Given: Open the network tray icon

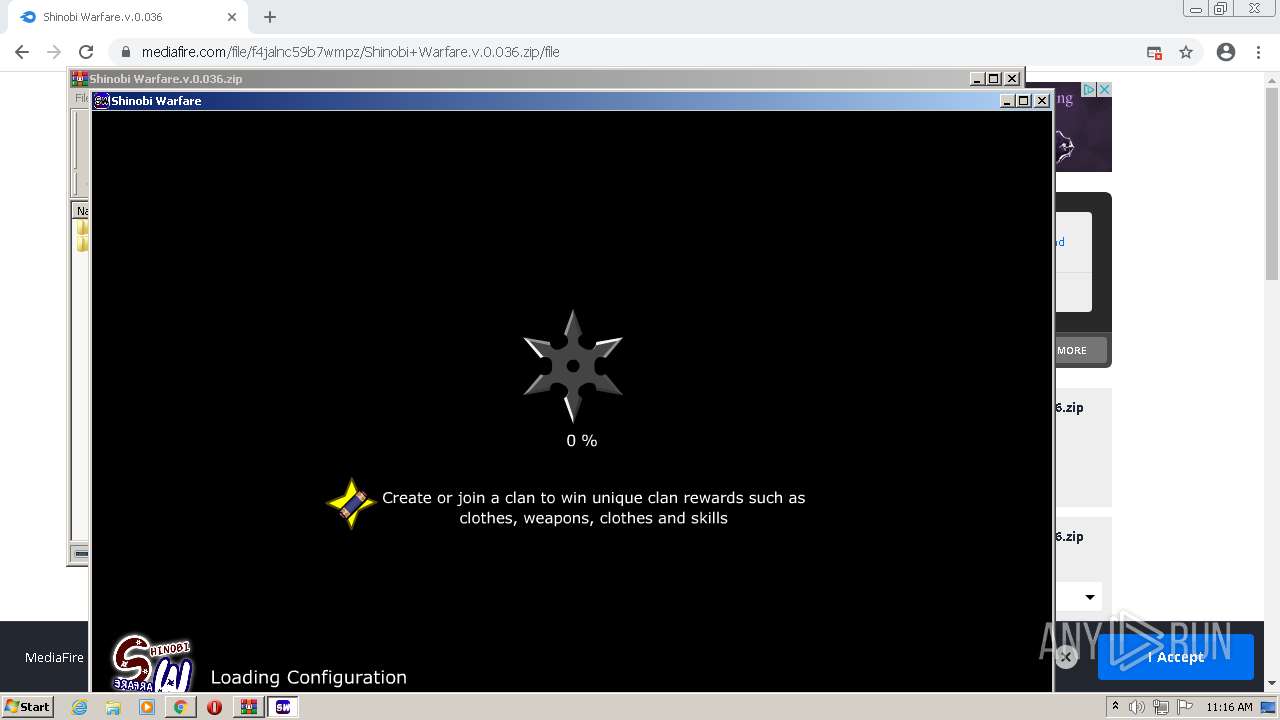Looking at the screenshot, I should click(x=1160, y=707).
